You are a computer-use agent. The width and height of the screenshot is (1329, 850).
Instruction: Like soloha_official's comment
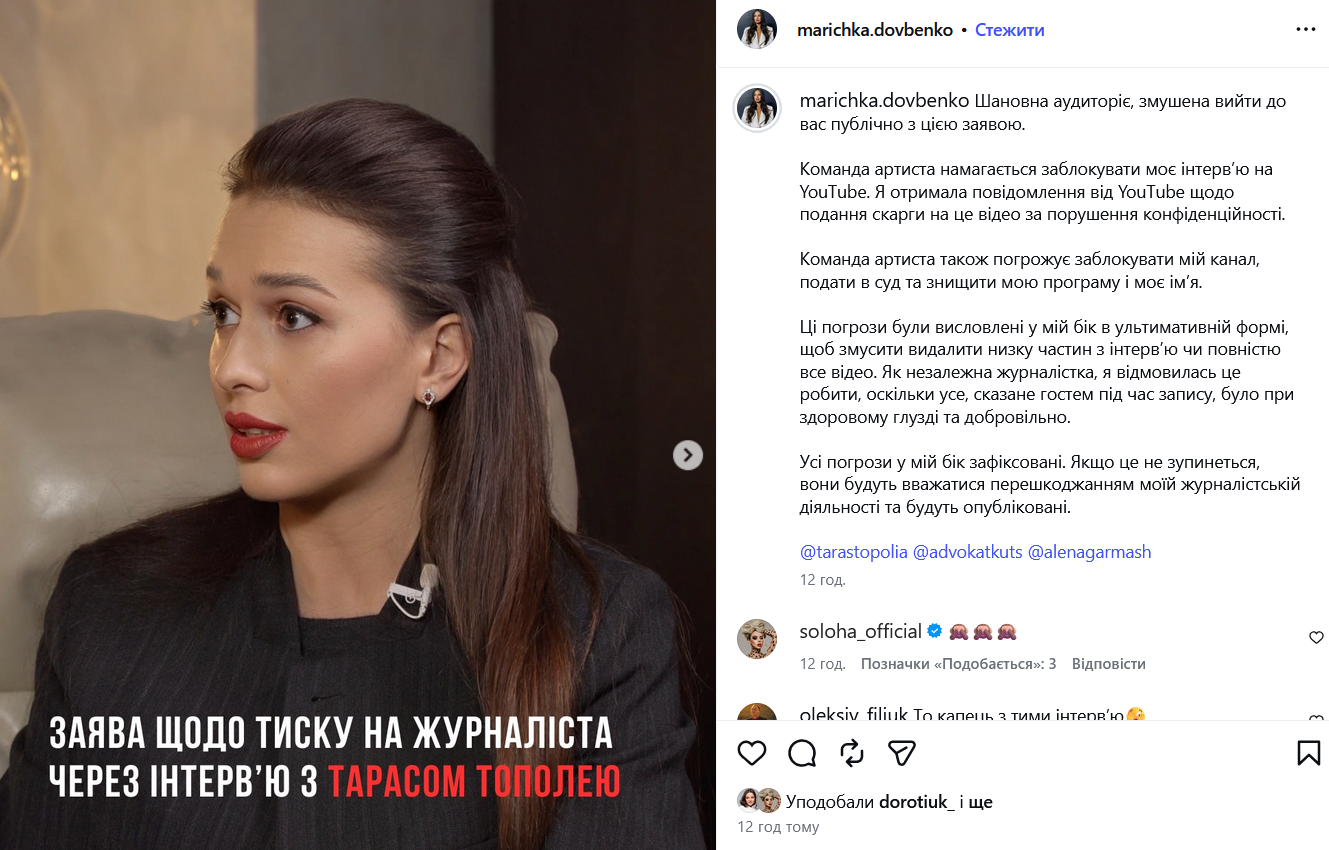coord(1316,638)
